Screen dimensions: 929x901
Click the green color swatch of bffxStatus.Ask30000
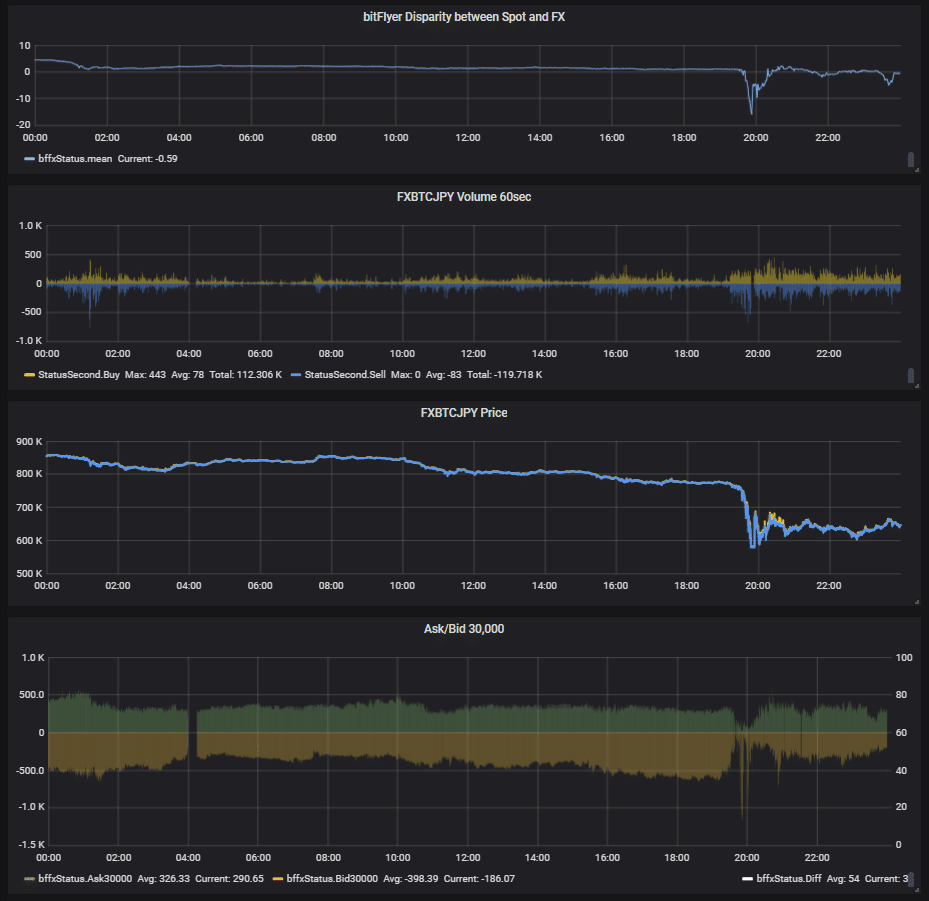point(30,878)
